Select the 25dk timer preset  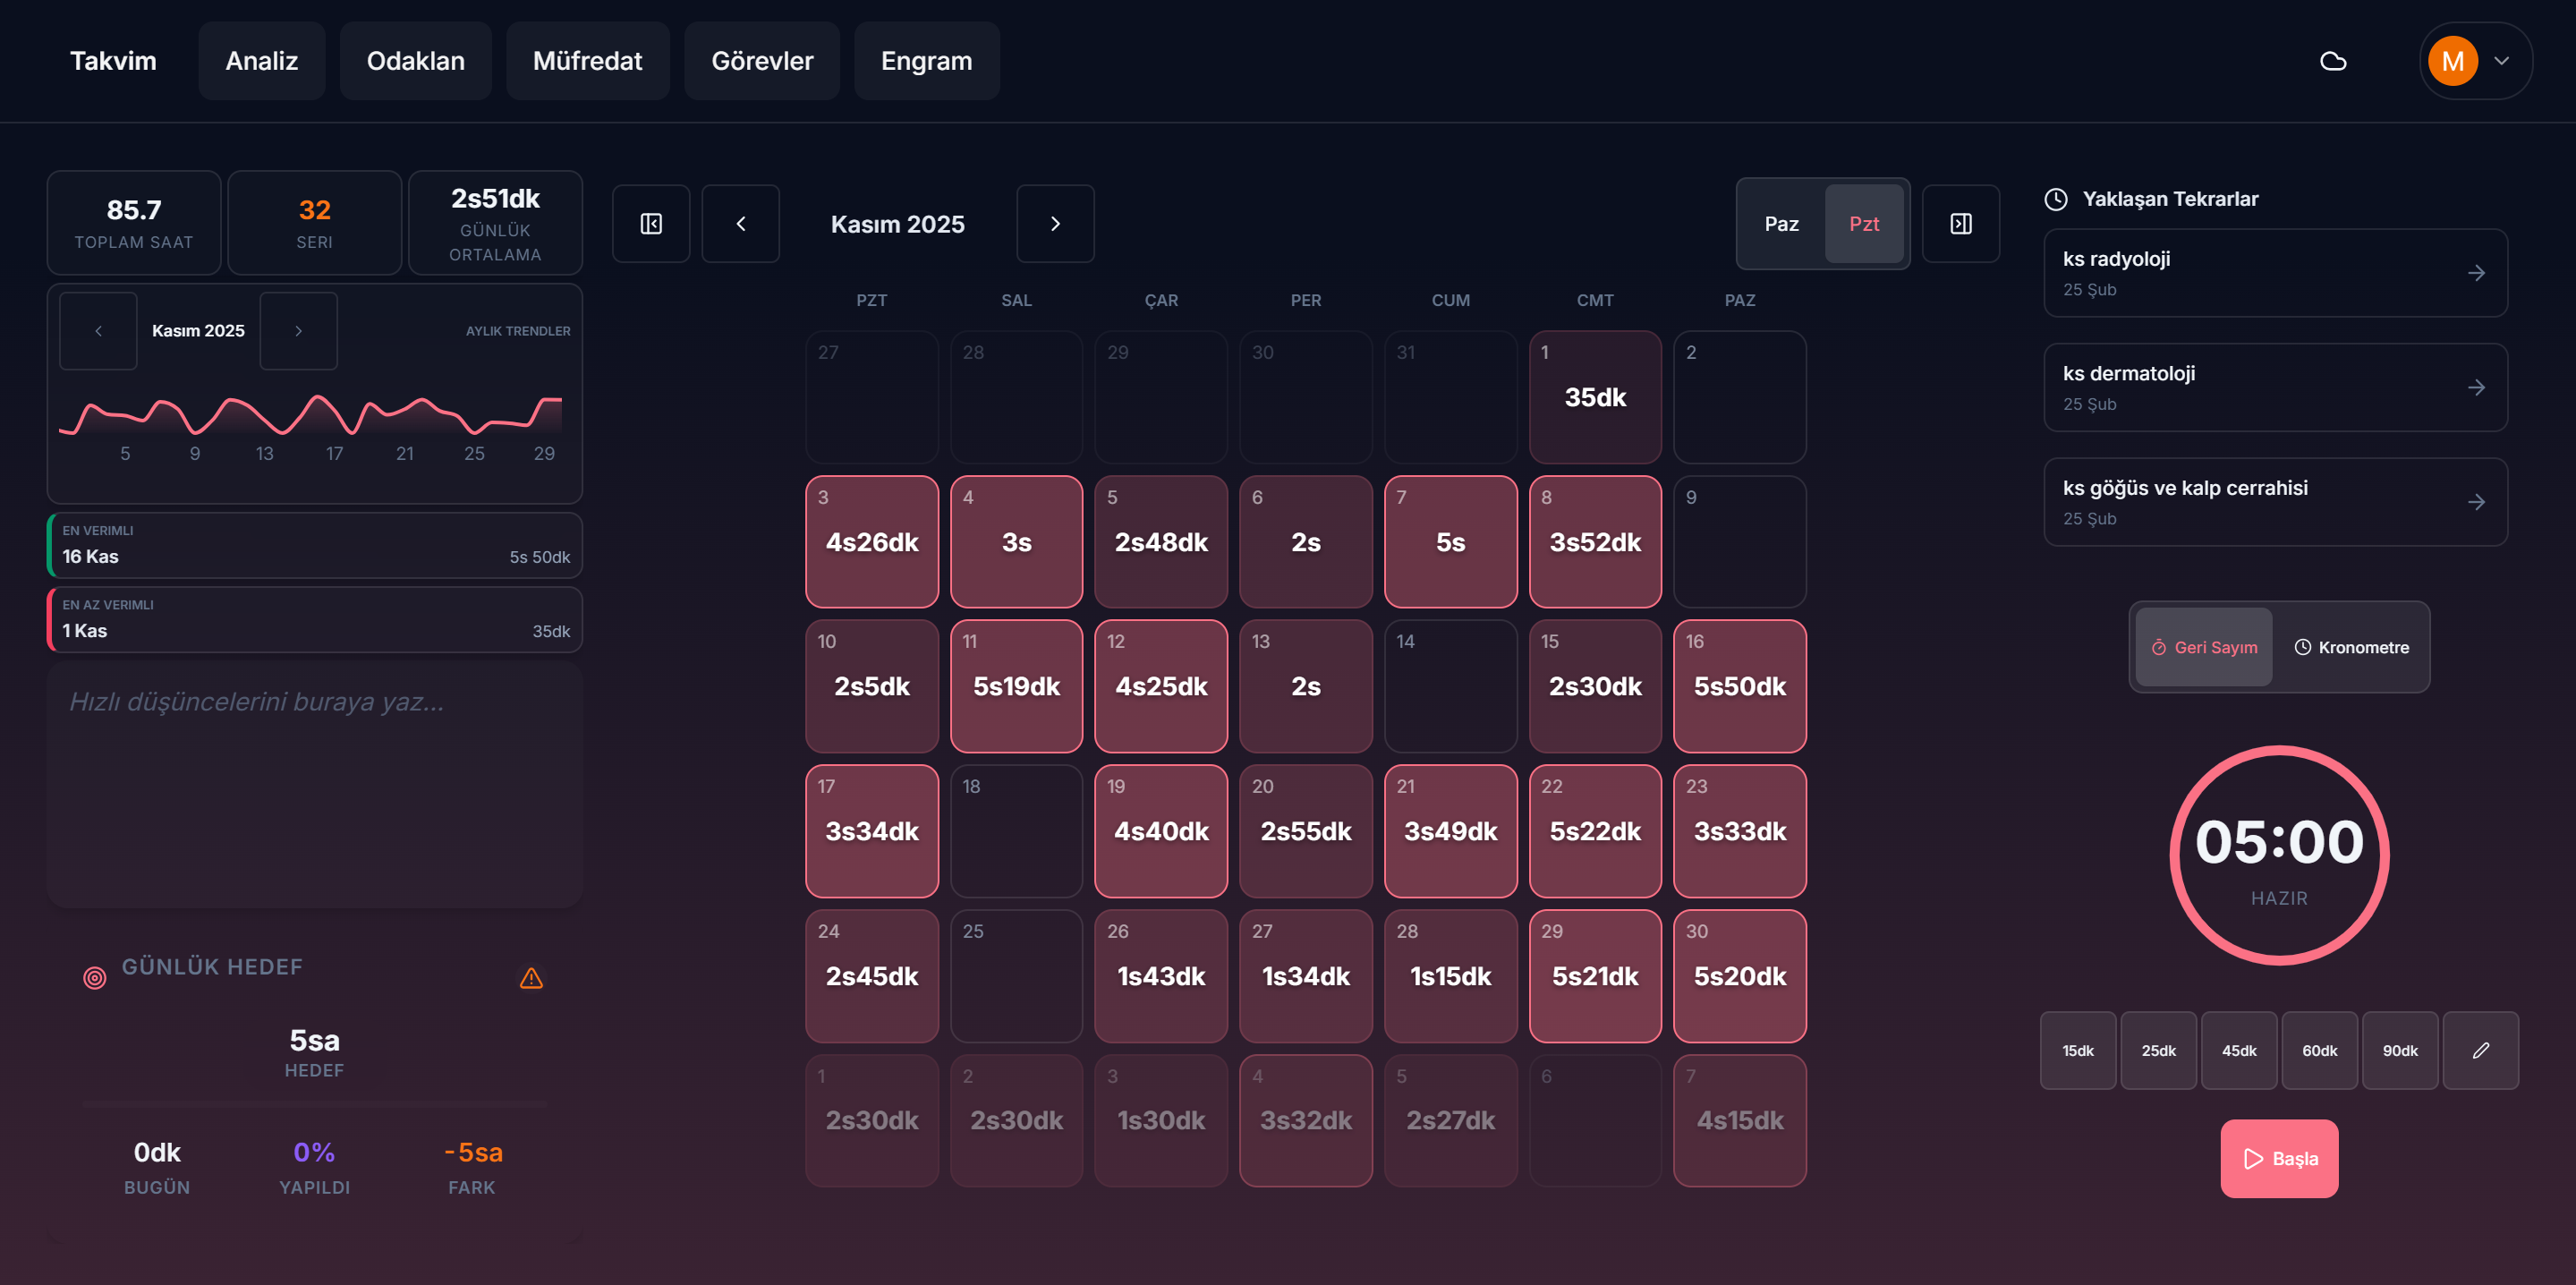point(2158,1050)
